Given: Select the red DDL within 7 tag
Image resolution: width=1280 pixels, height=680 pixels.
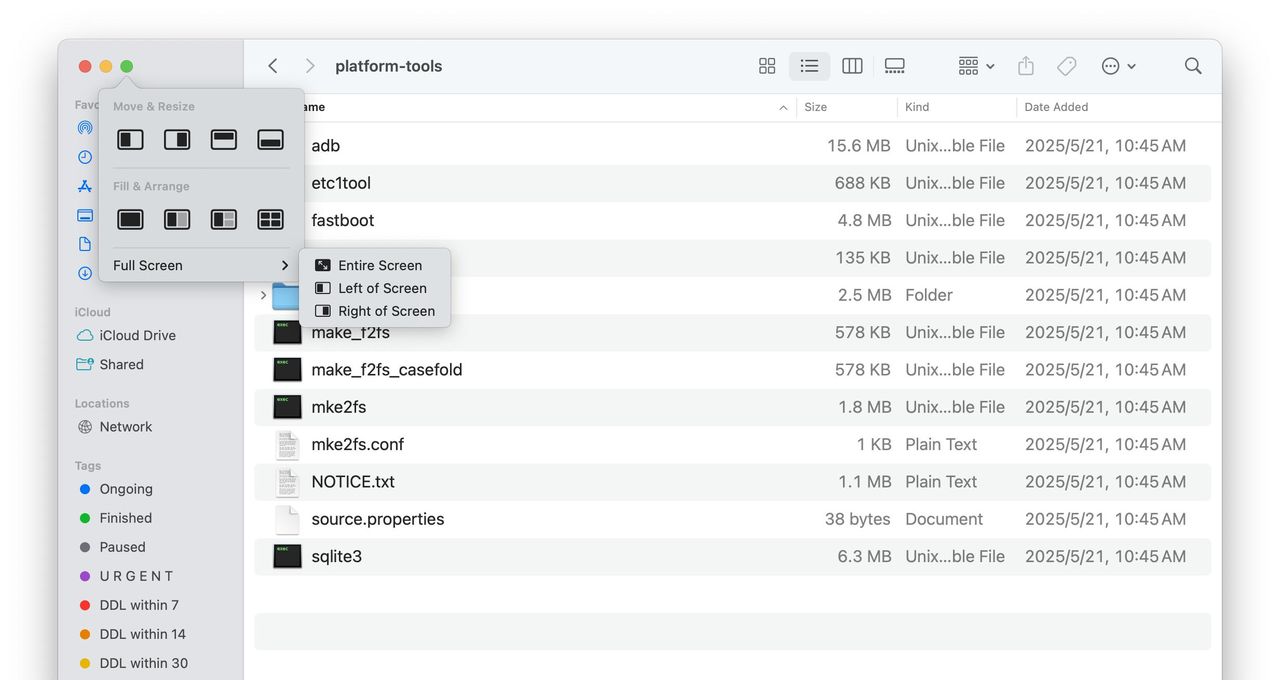Looking at the screenshot, I should pos(138,605).
